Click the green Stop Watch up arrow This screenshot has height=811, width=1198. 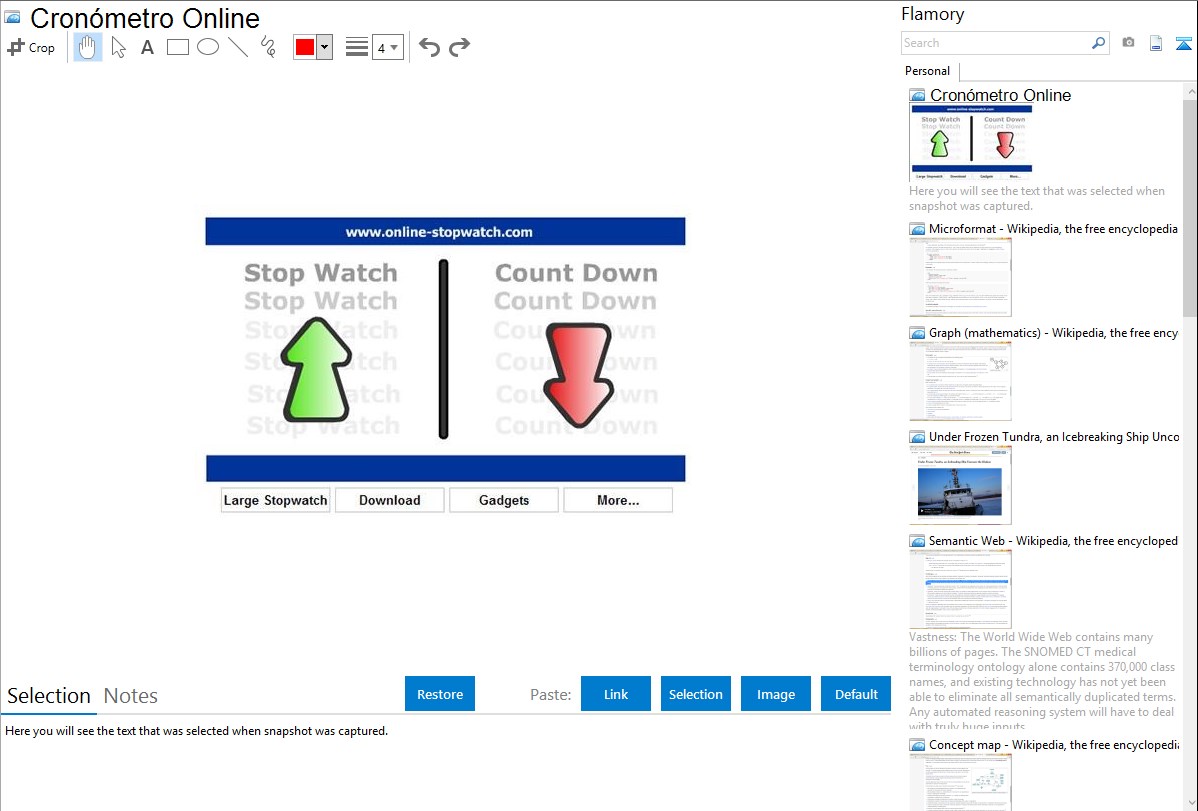point(316,370)
